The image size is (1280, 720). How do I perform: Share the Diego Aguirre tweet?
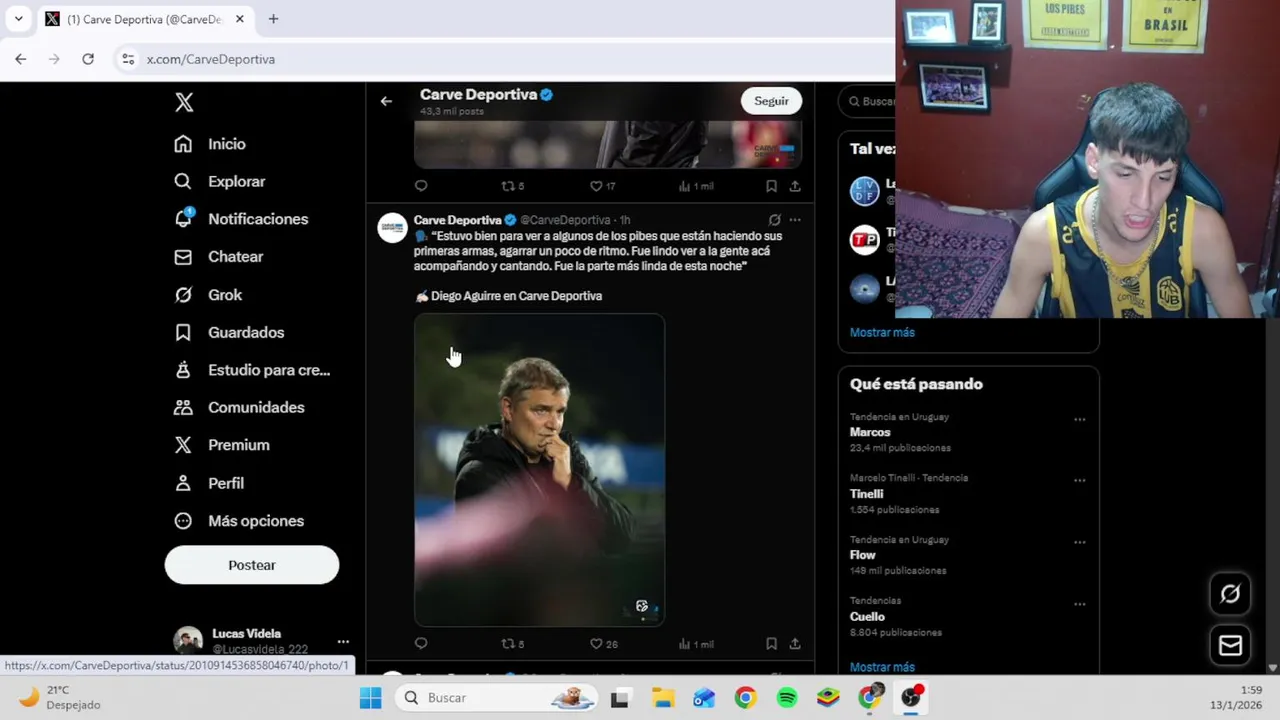coord(795,644)
